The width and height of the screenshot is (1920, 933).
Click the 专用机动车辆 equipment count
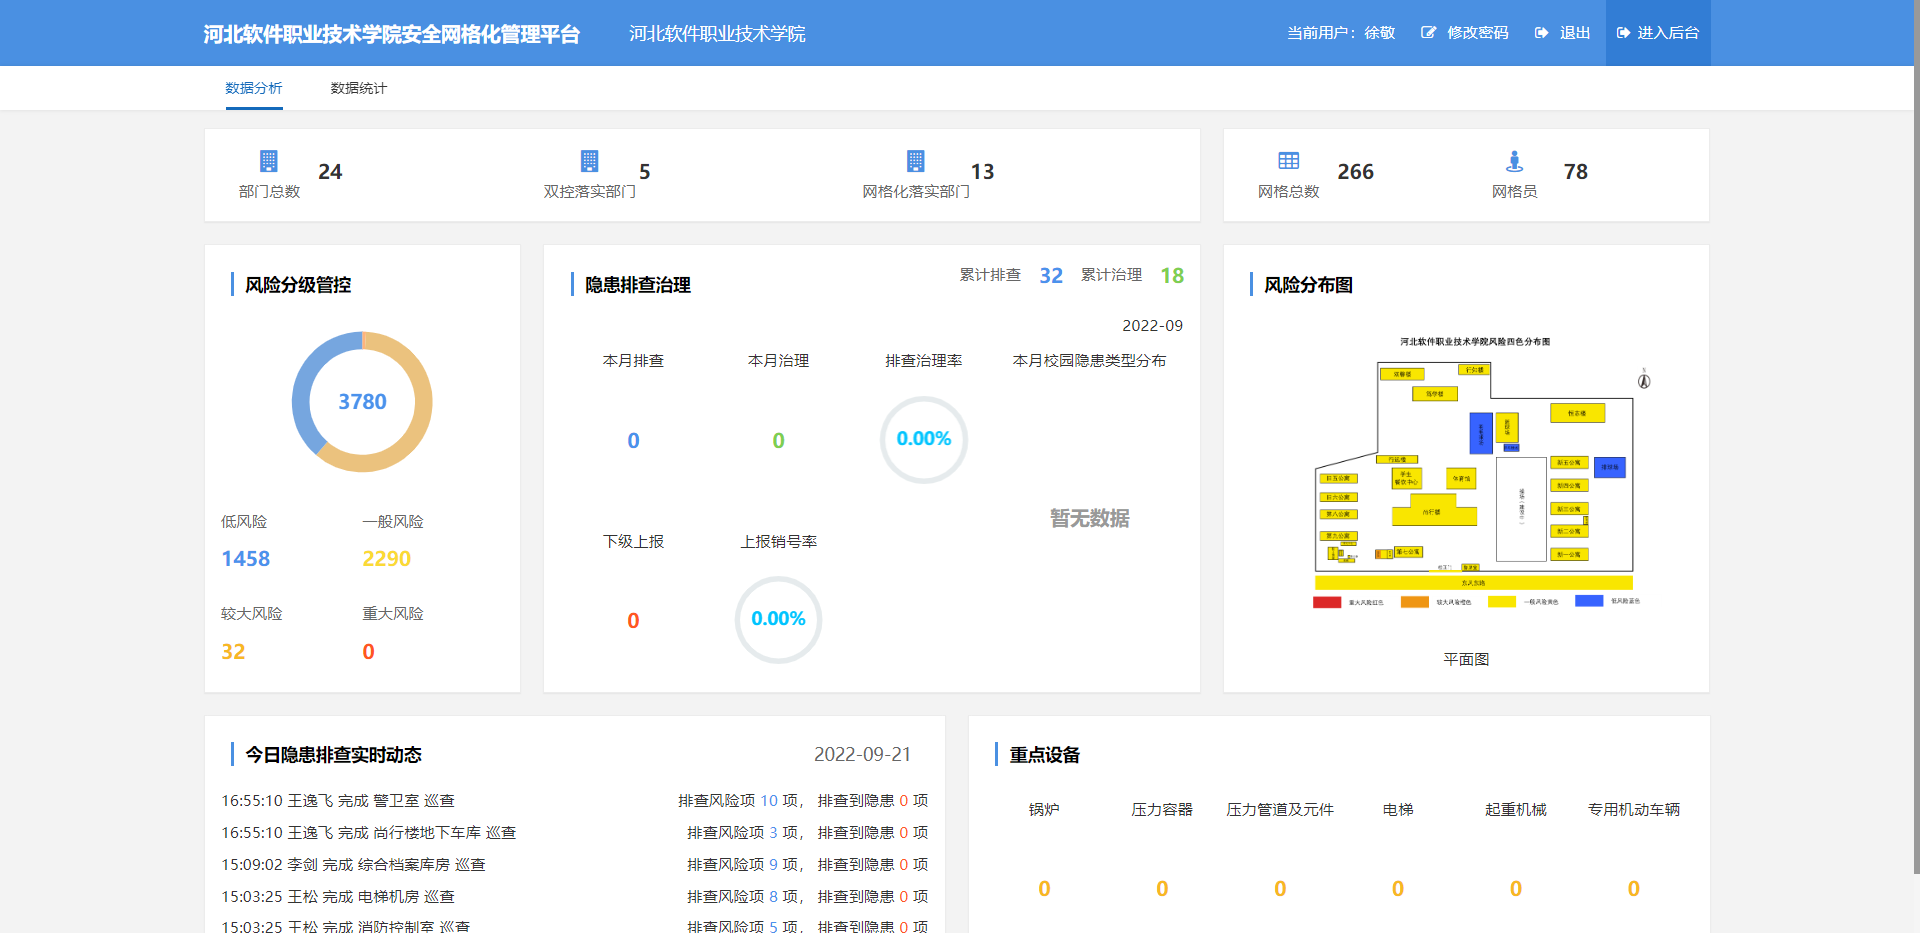[x=1634, y=889]
